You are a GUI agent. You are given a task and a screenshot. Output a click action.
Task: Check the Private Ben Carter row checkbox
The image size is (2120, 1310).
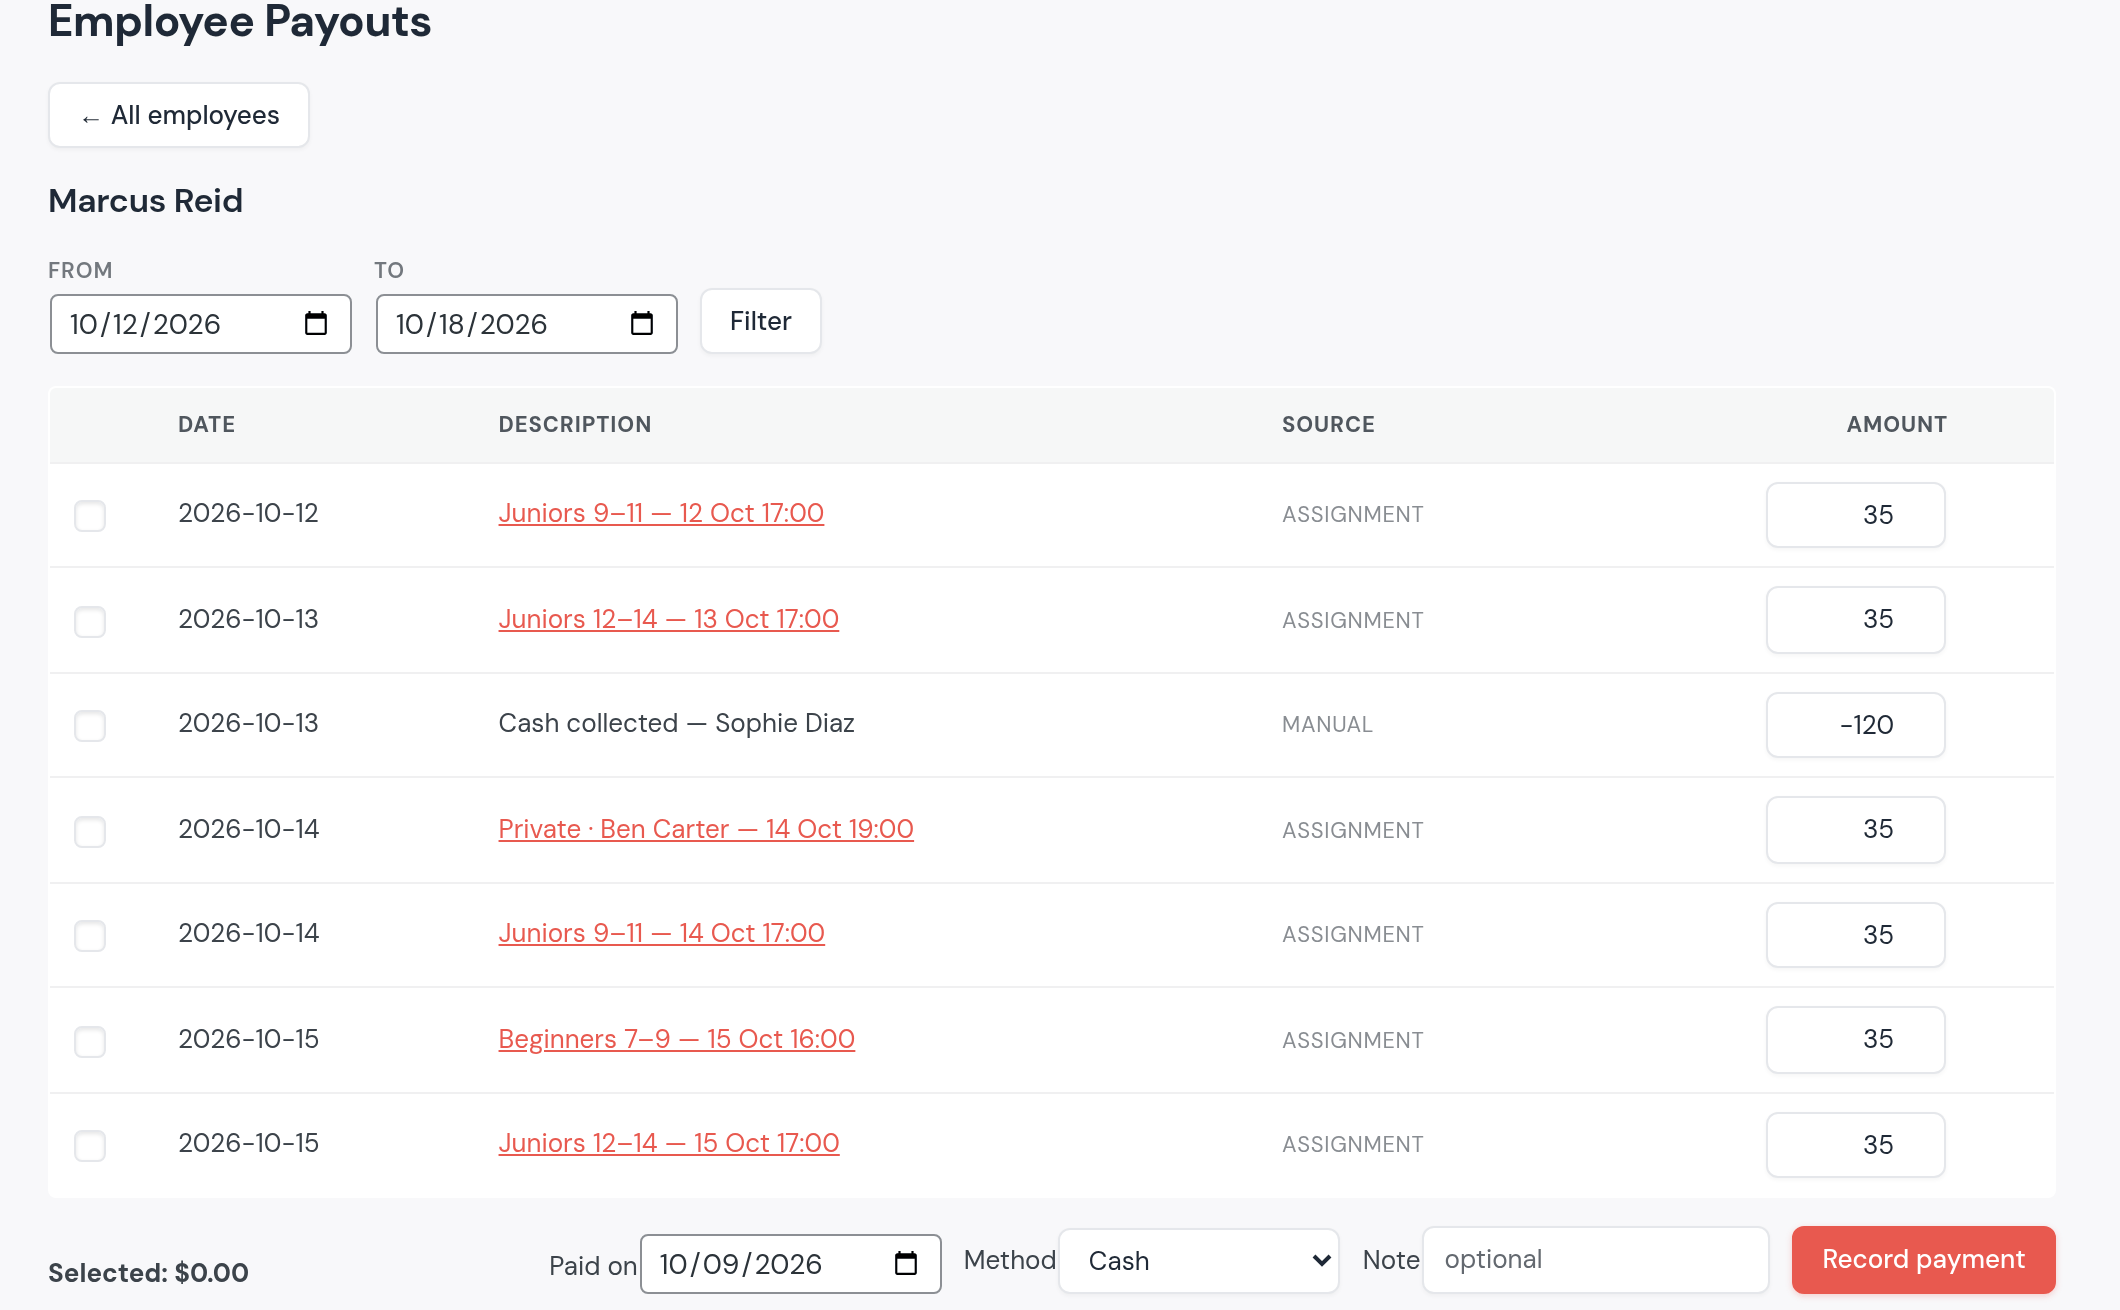90,831
